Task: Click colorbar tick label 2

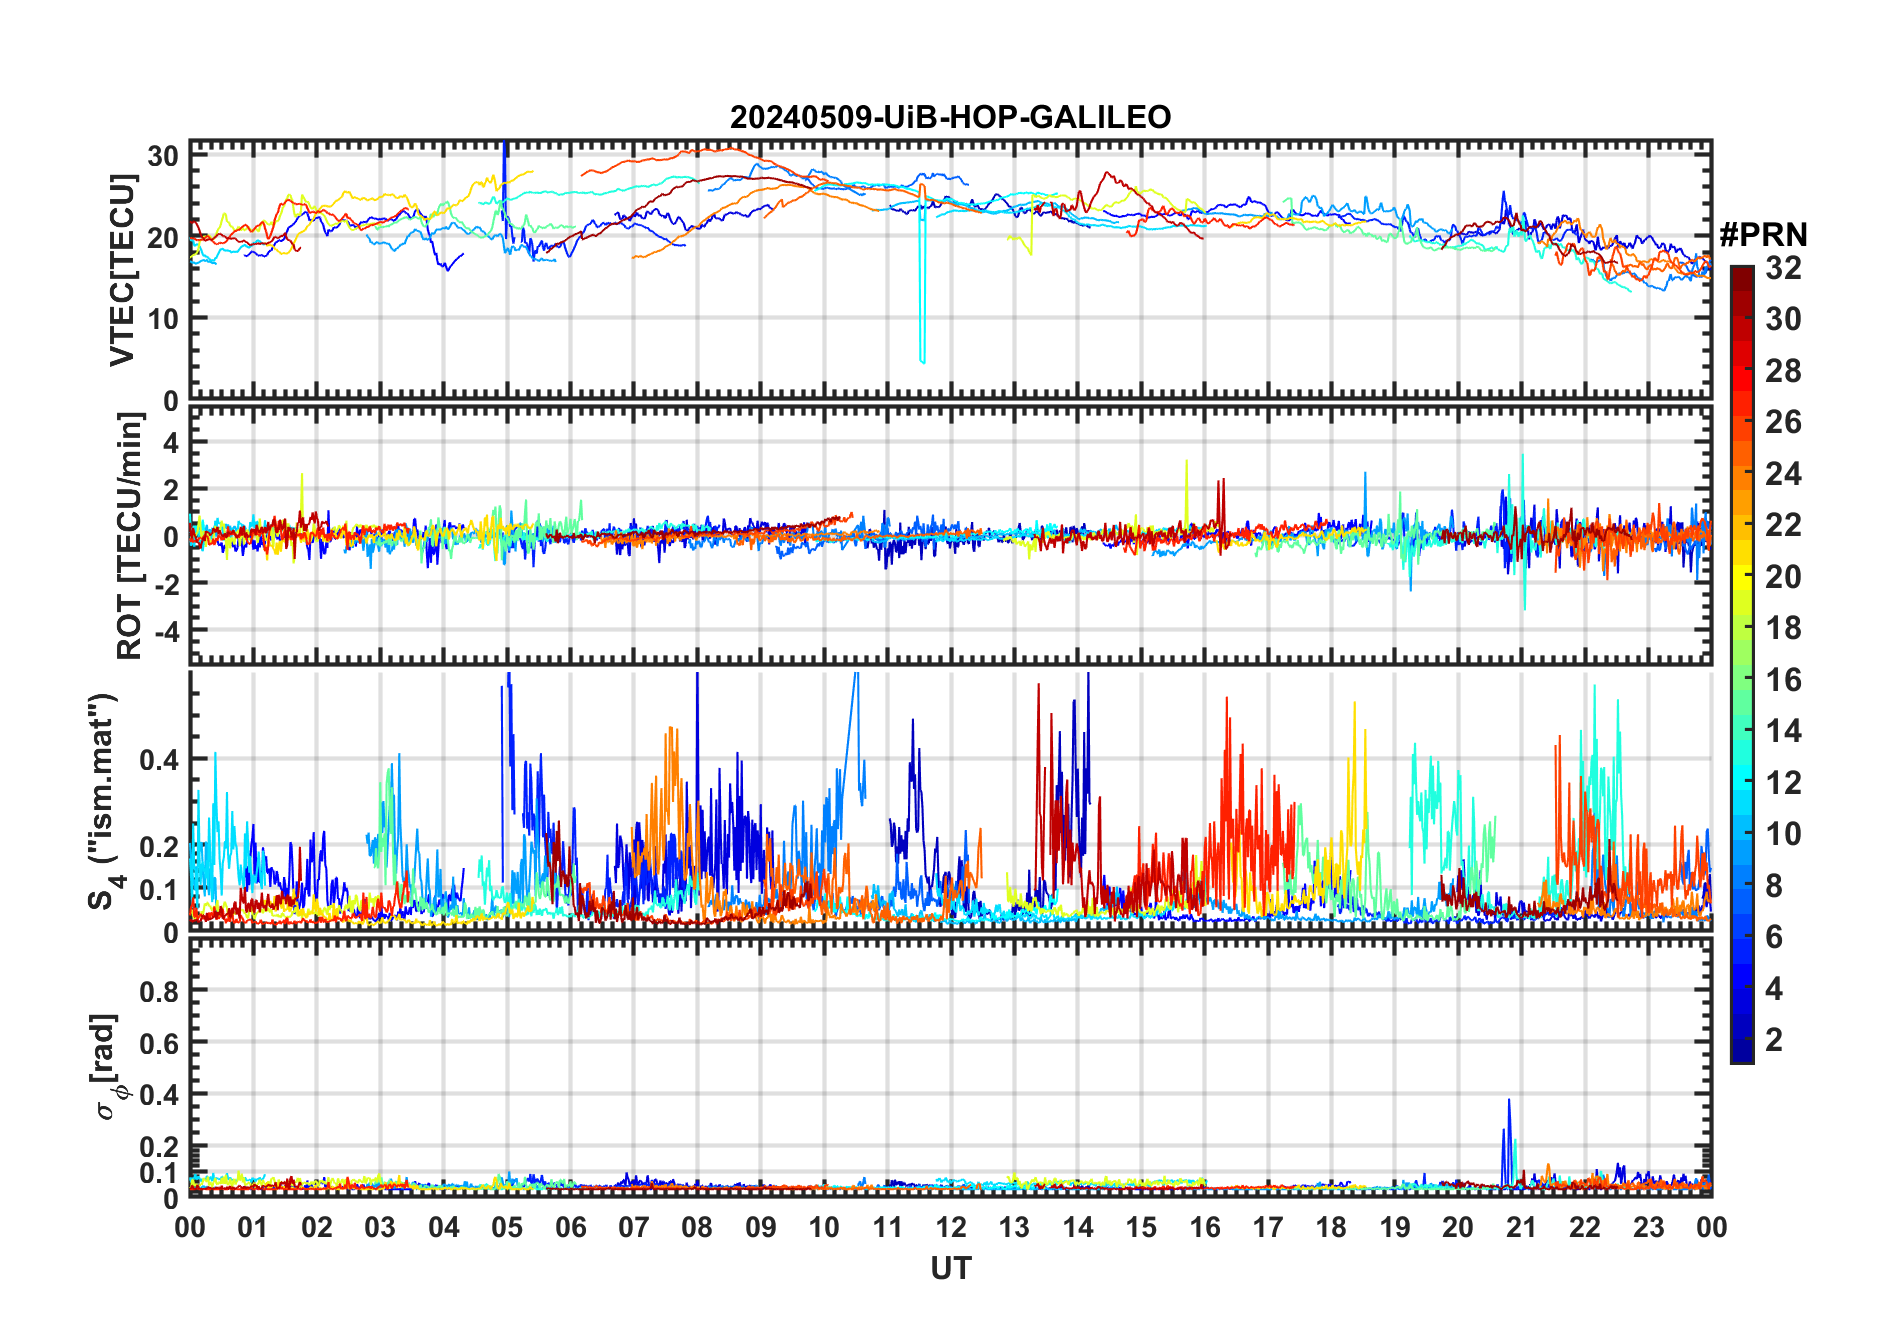Action: click(x=1774, y=1040)
